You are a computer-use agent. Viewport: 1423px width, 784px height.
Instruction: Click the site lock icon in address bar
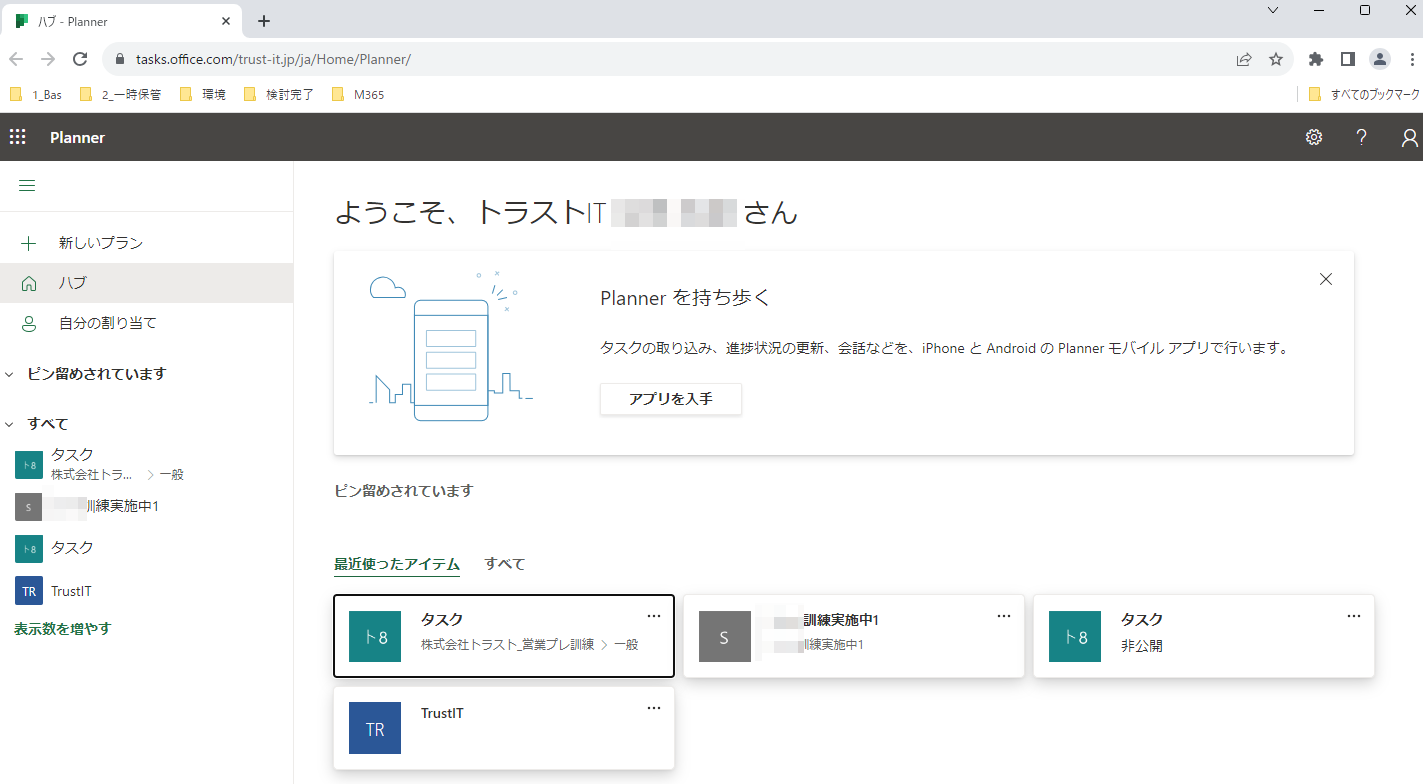click(120, 59)
